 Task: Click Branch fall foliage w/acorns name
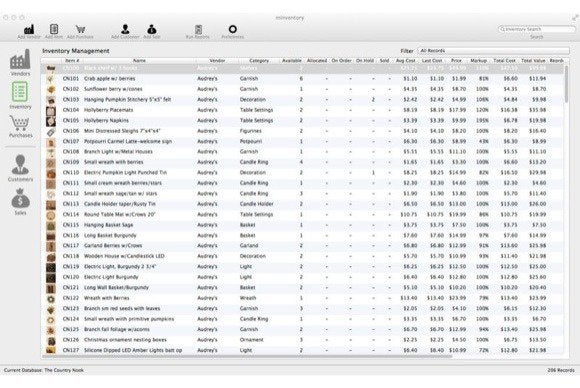(x=117, y=330)
